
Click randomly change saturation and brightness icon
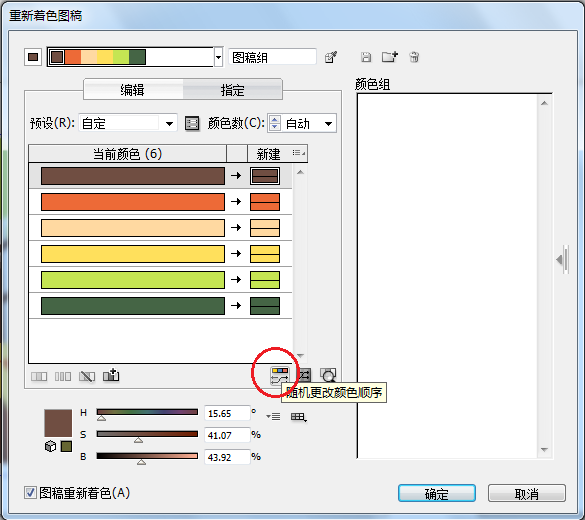[x=304, y=375]
